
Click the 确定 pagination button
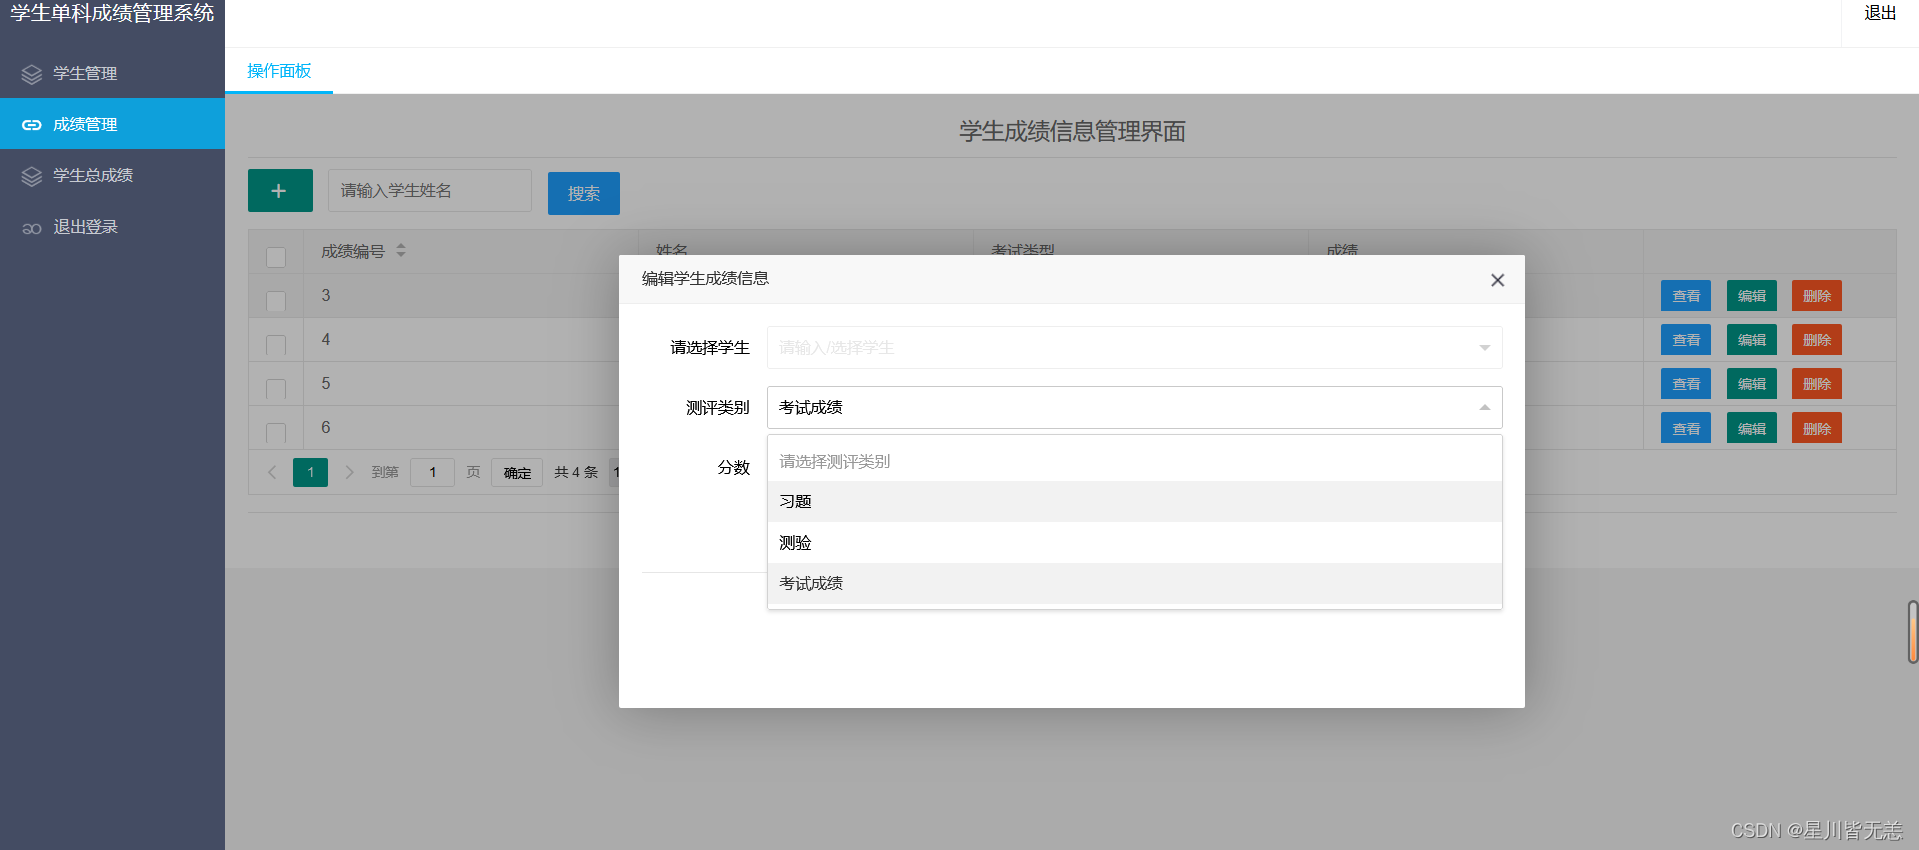[x=517, y=472]
